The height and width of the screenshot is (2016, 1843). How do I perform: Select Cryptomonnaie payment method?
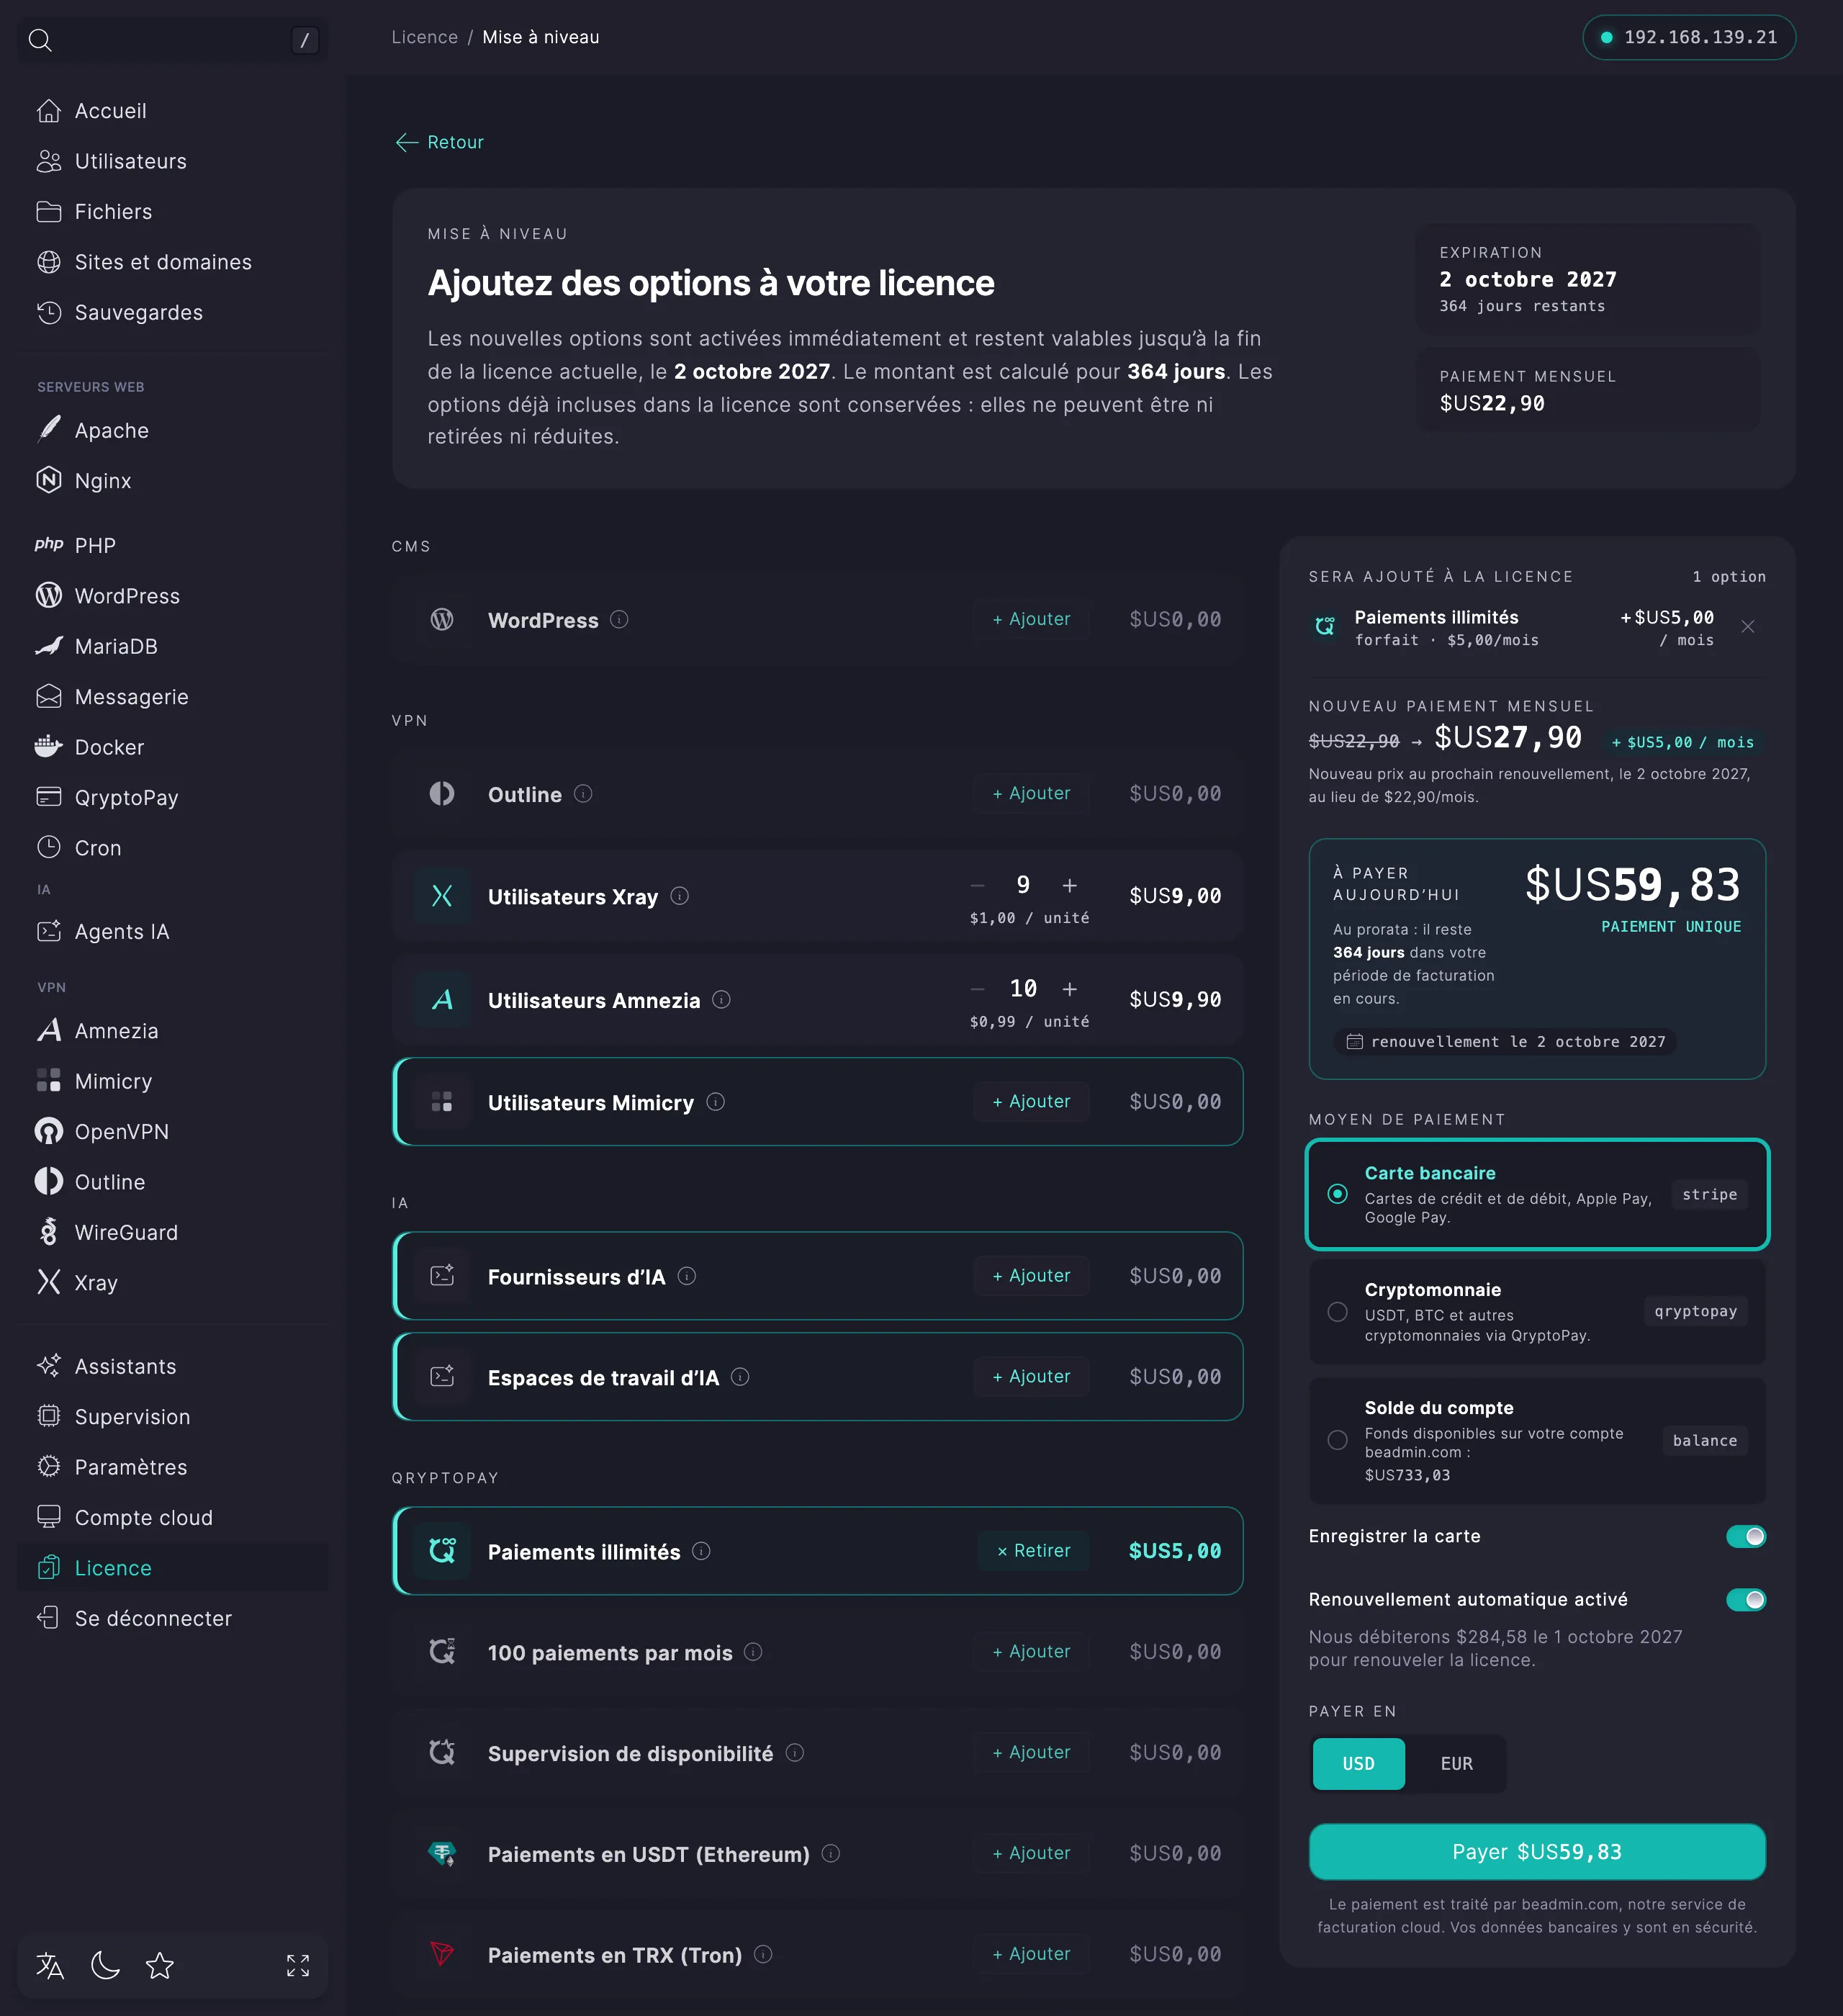pyautogui.click(x=1537, y=1312)
